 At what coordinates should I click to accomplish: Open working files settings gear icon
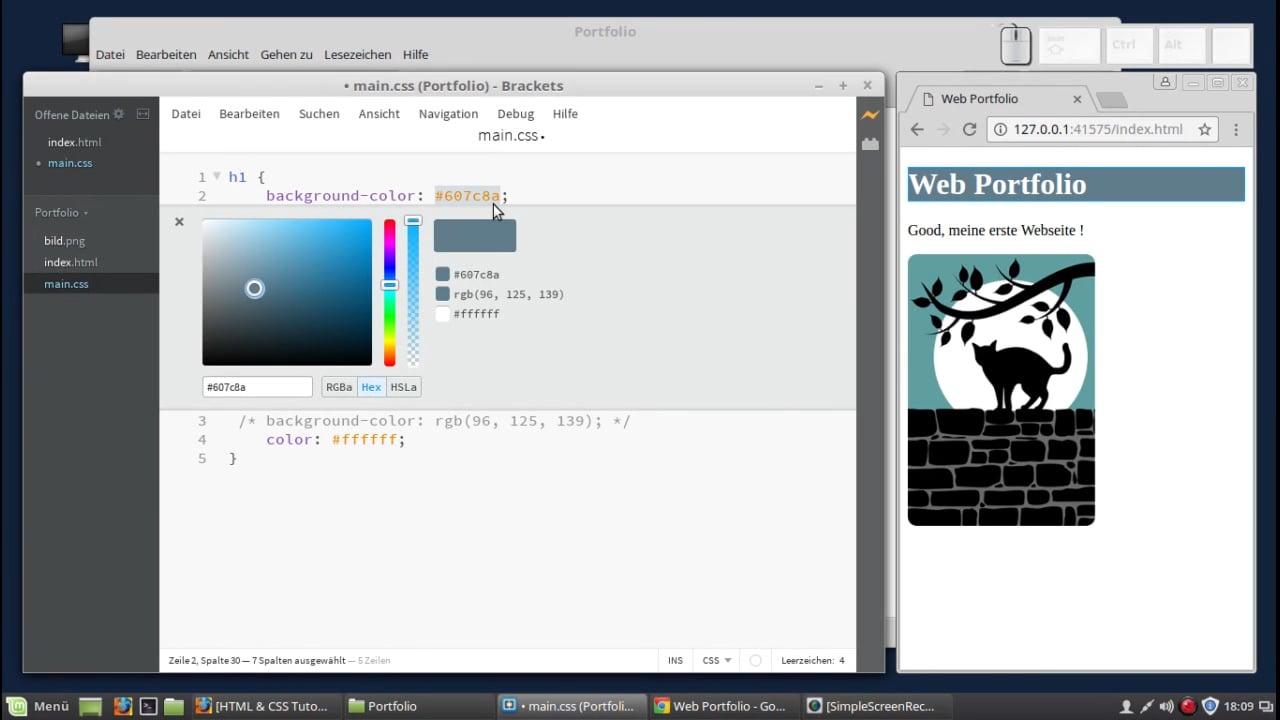tap(119, 114)
